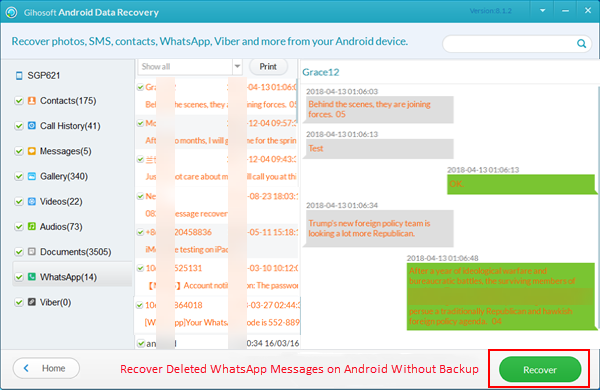This screenshot has height=390, width=600.
Task: Uncheck the Videos(22) checkbox
Action: (18, 202)
